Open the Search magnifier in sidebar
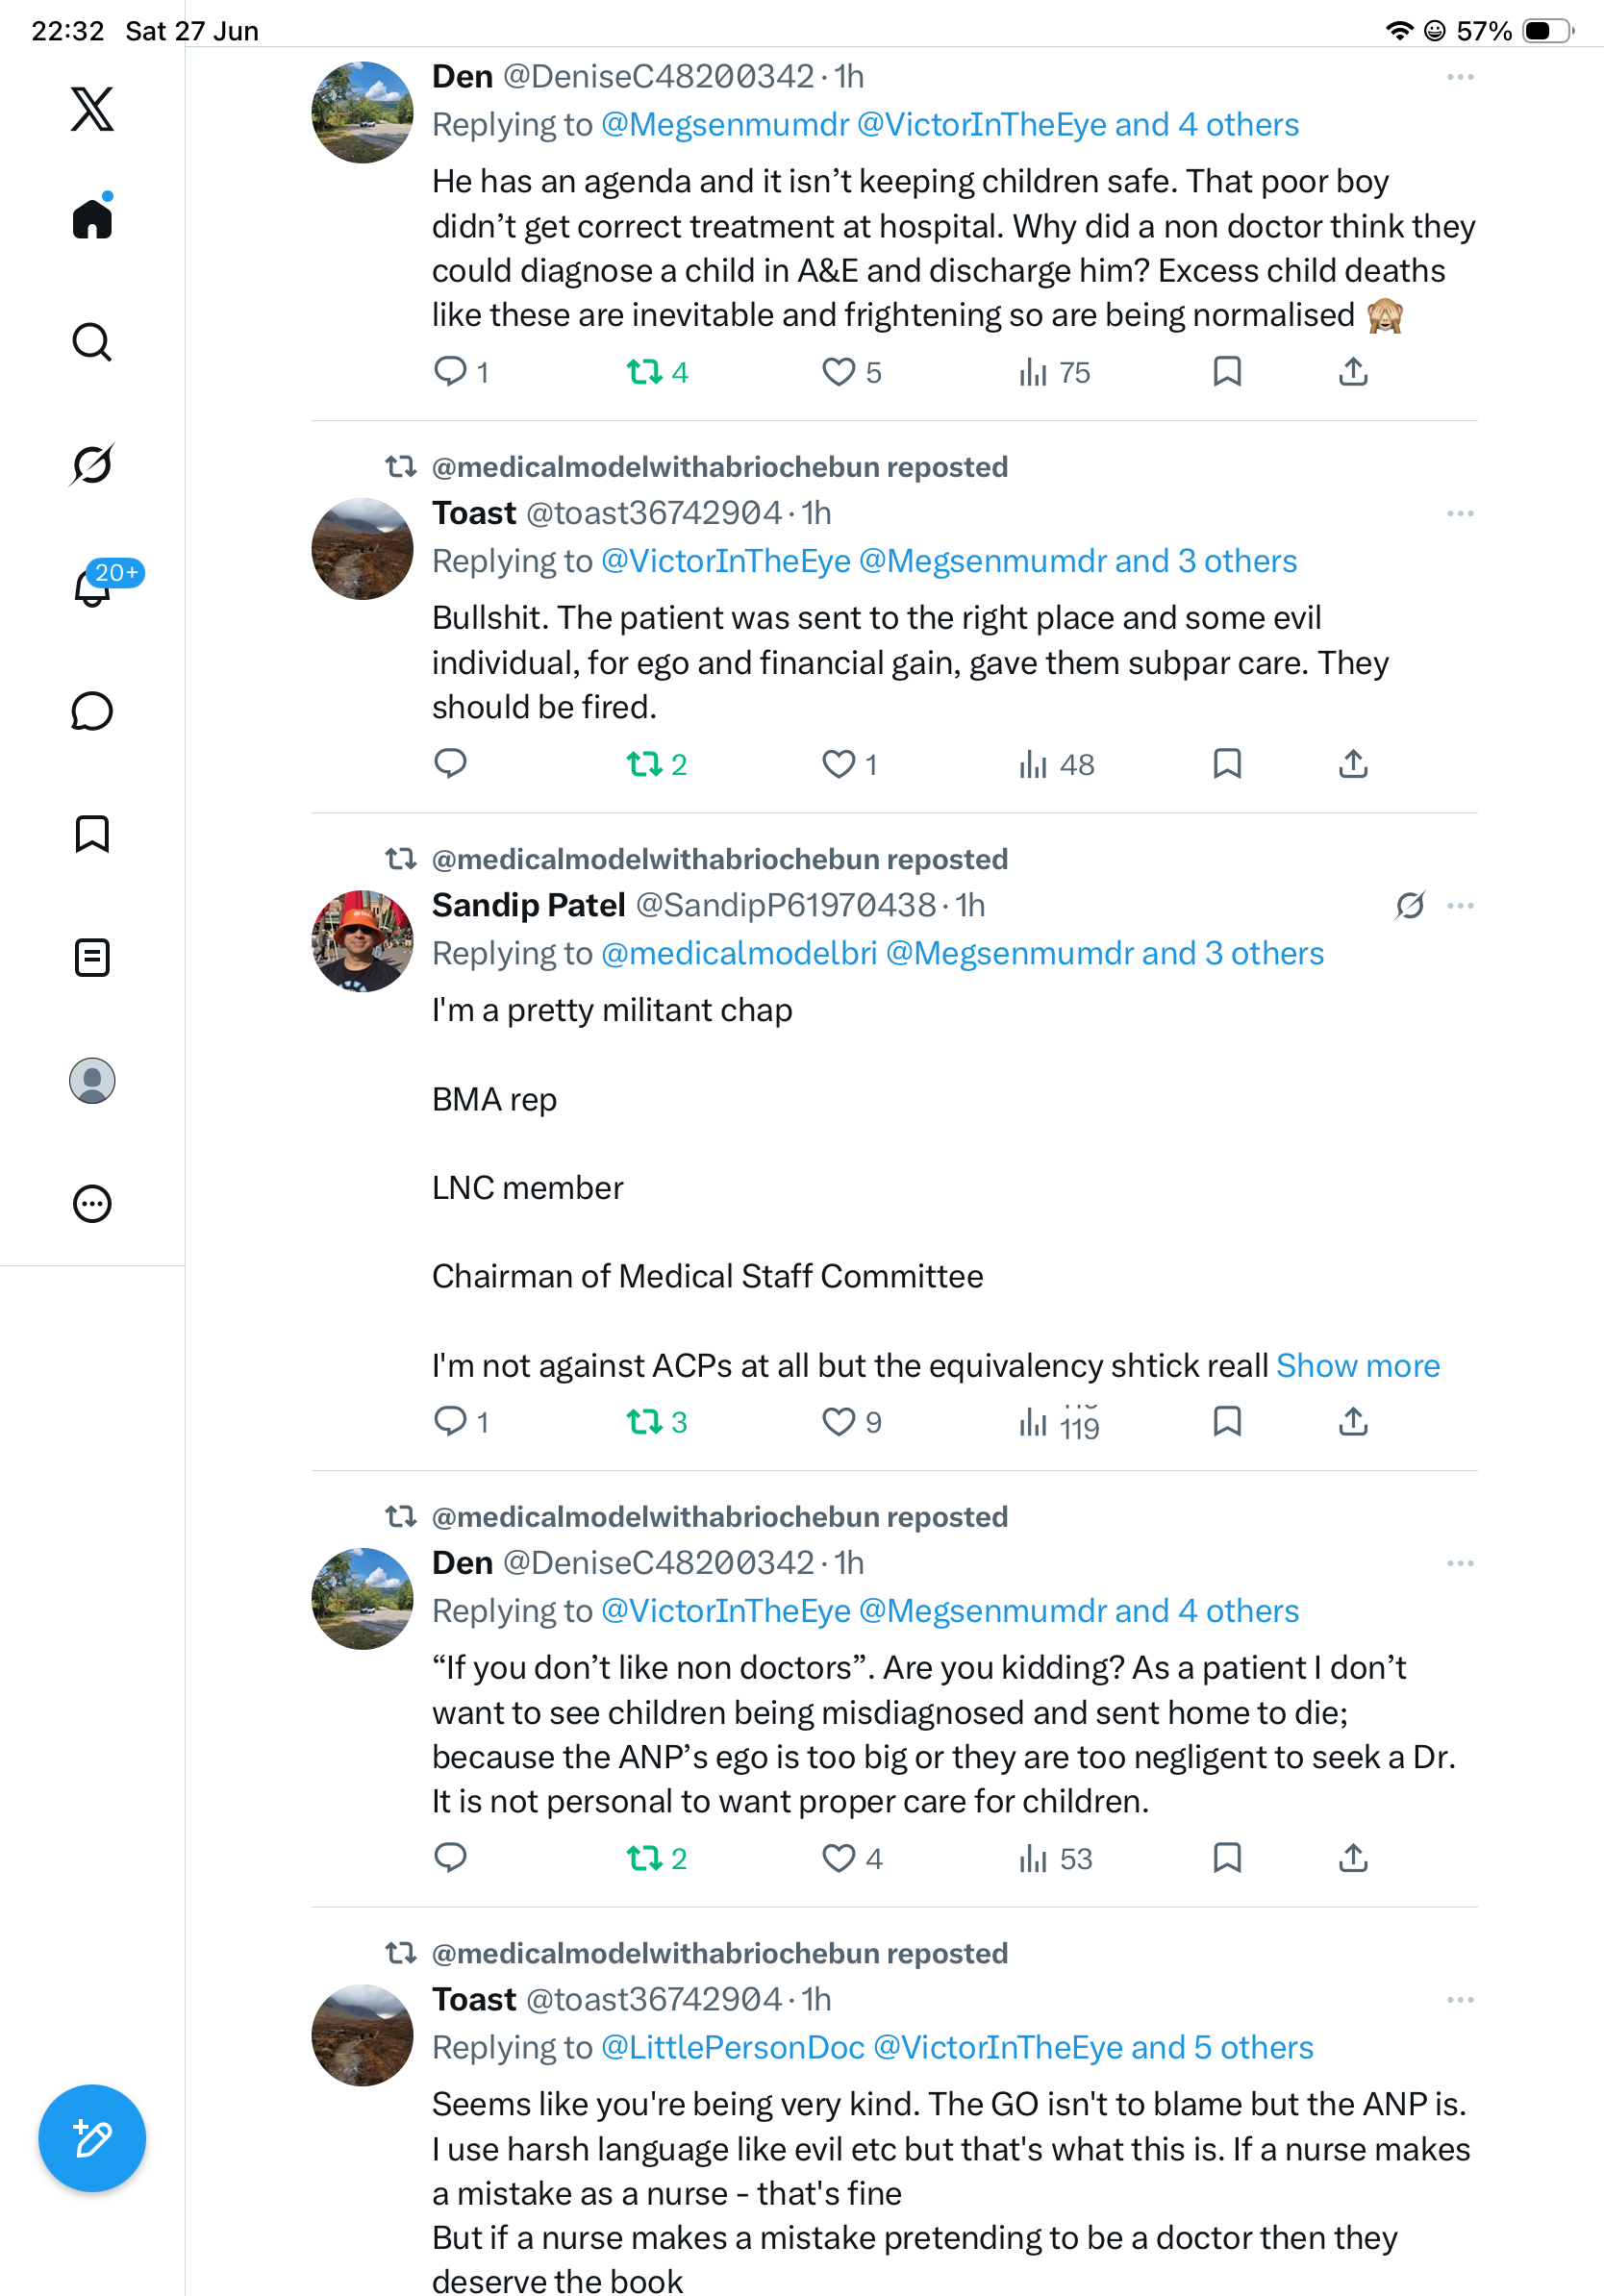The width and height of the screenshot is (1604, 2296). [92, 342]
